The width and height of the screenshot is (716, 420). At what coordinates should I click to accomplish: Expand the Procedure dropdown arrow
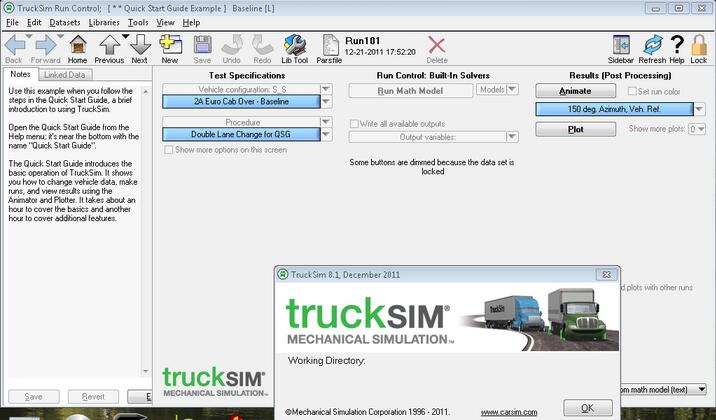pos(326,122)
